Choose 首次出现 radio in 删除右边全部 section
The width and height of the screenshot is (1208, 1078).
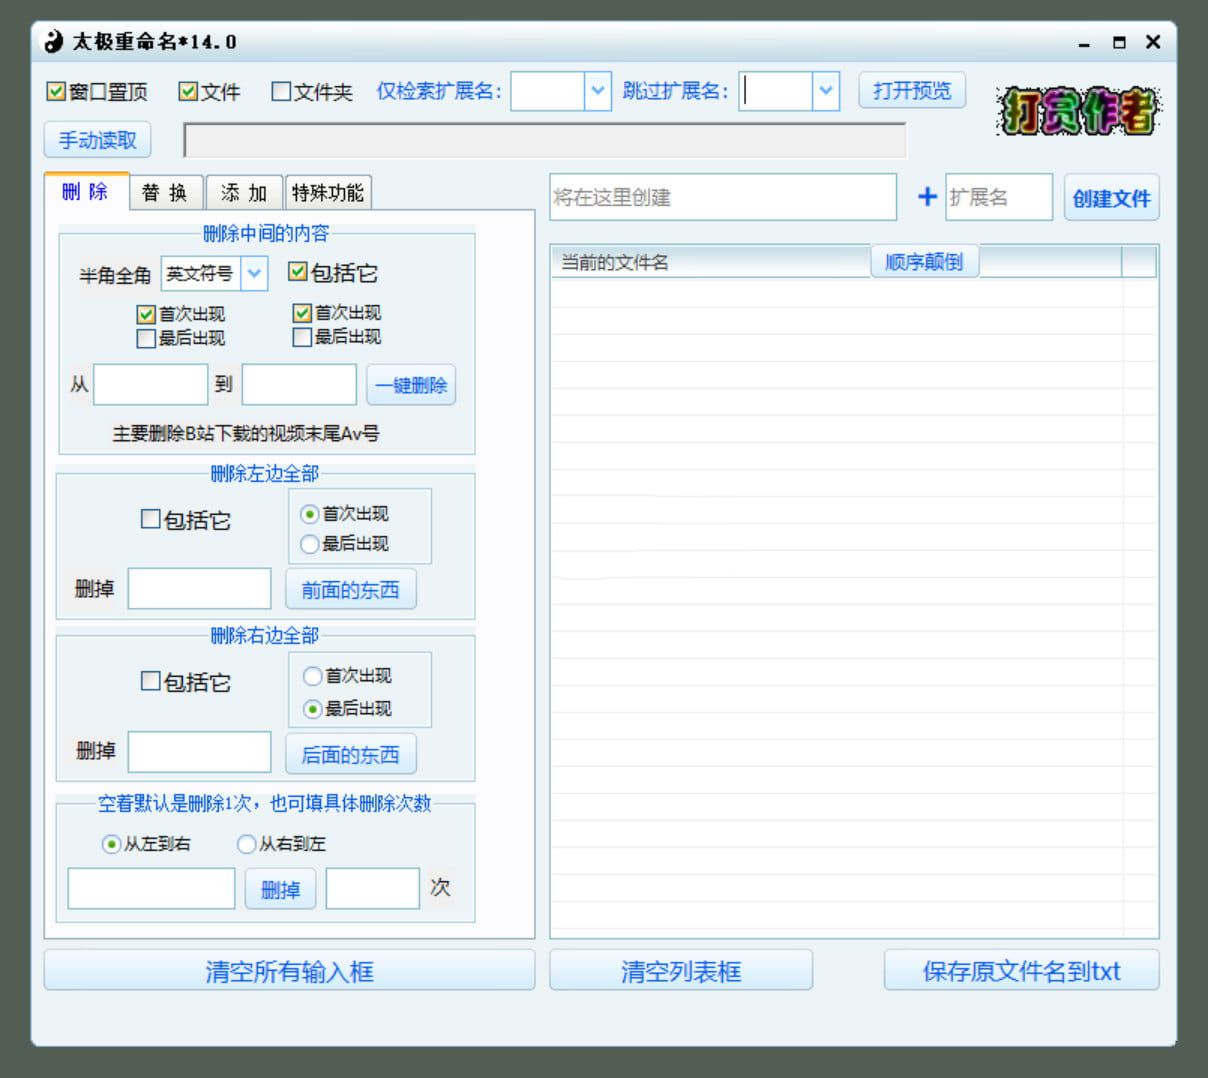coord(313,675)
